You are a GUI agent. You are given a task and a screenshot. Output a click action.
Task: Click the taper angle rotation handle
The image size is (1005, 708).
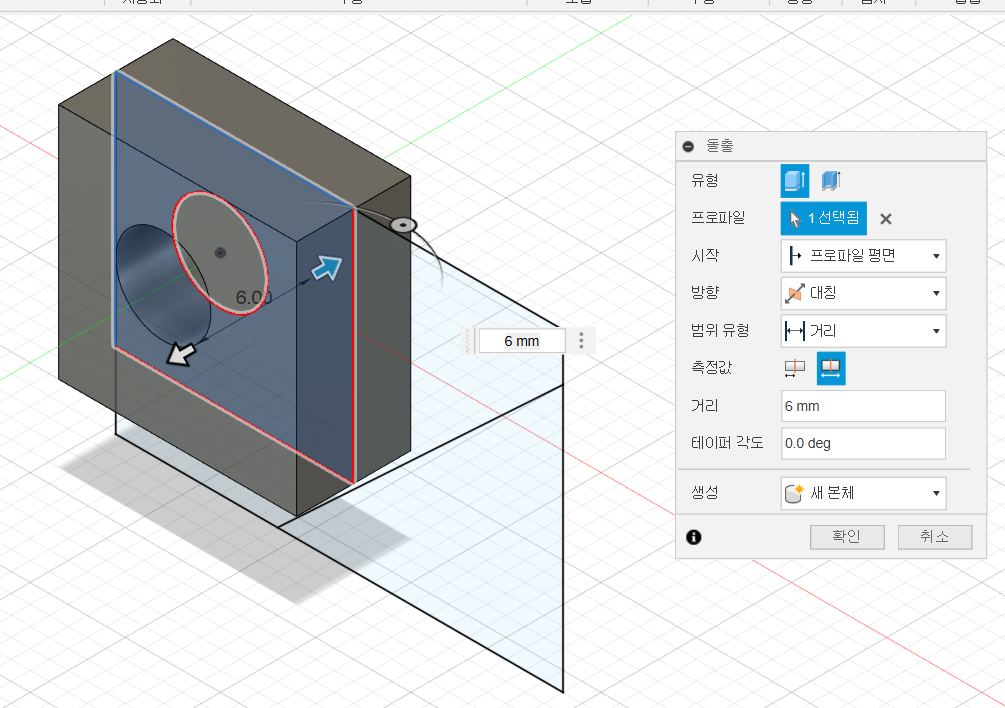coord(403,225)
